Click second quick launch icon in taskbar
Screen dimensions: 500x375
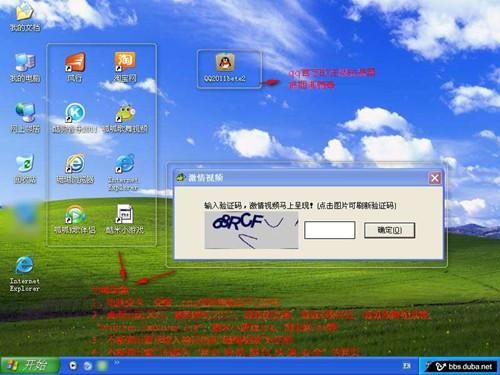pos(88,366)
